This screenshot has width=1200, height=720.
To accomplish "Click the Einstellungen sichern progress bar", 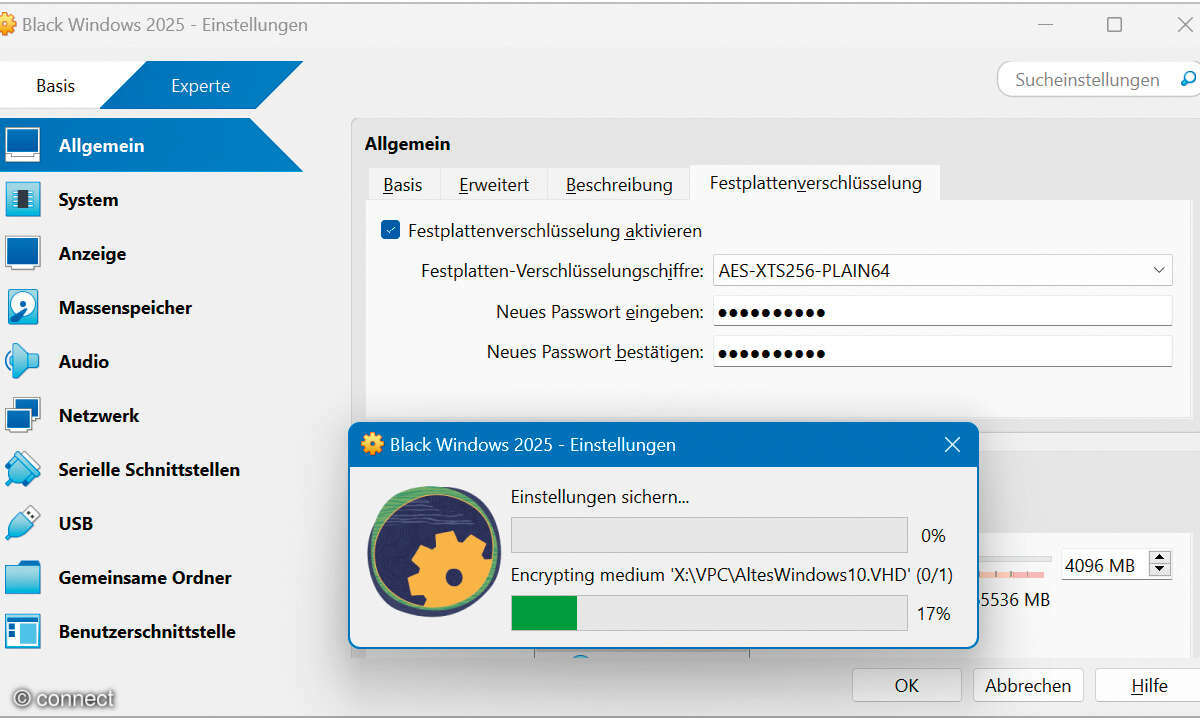I will coord(709,535).
